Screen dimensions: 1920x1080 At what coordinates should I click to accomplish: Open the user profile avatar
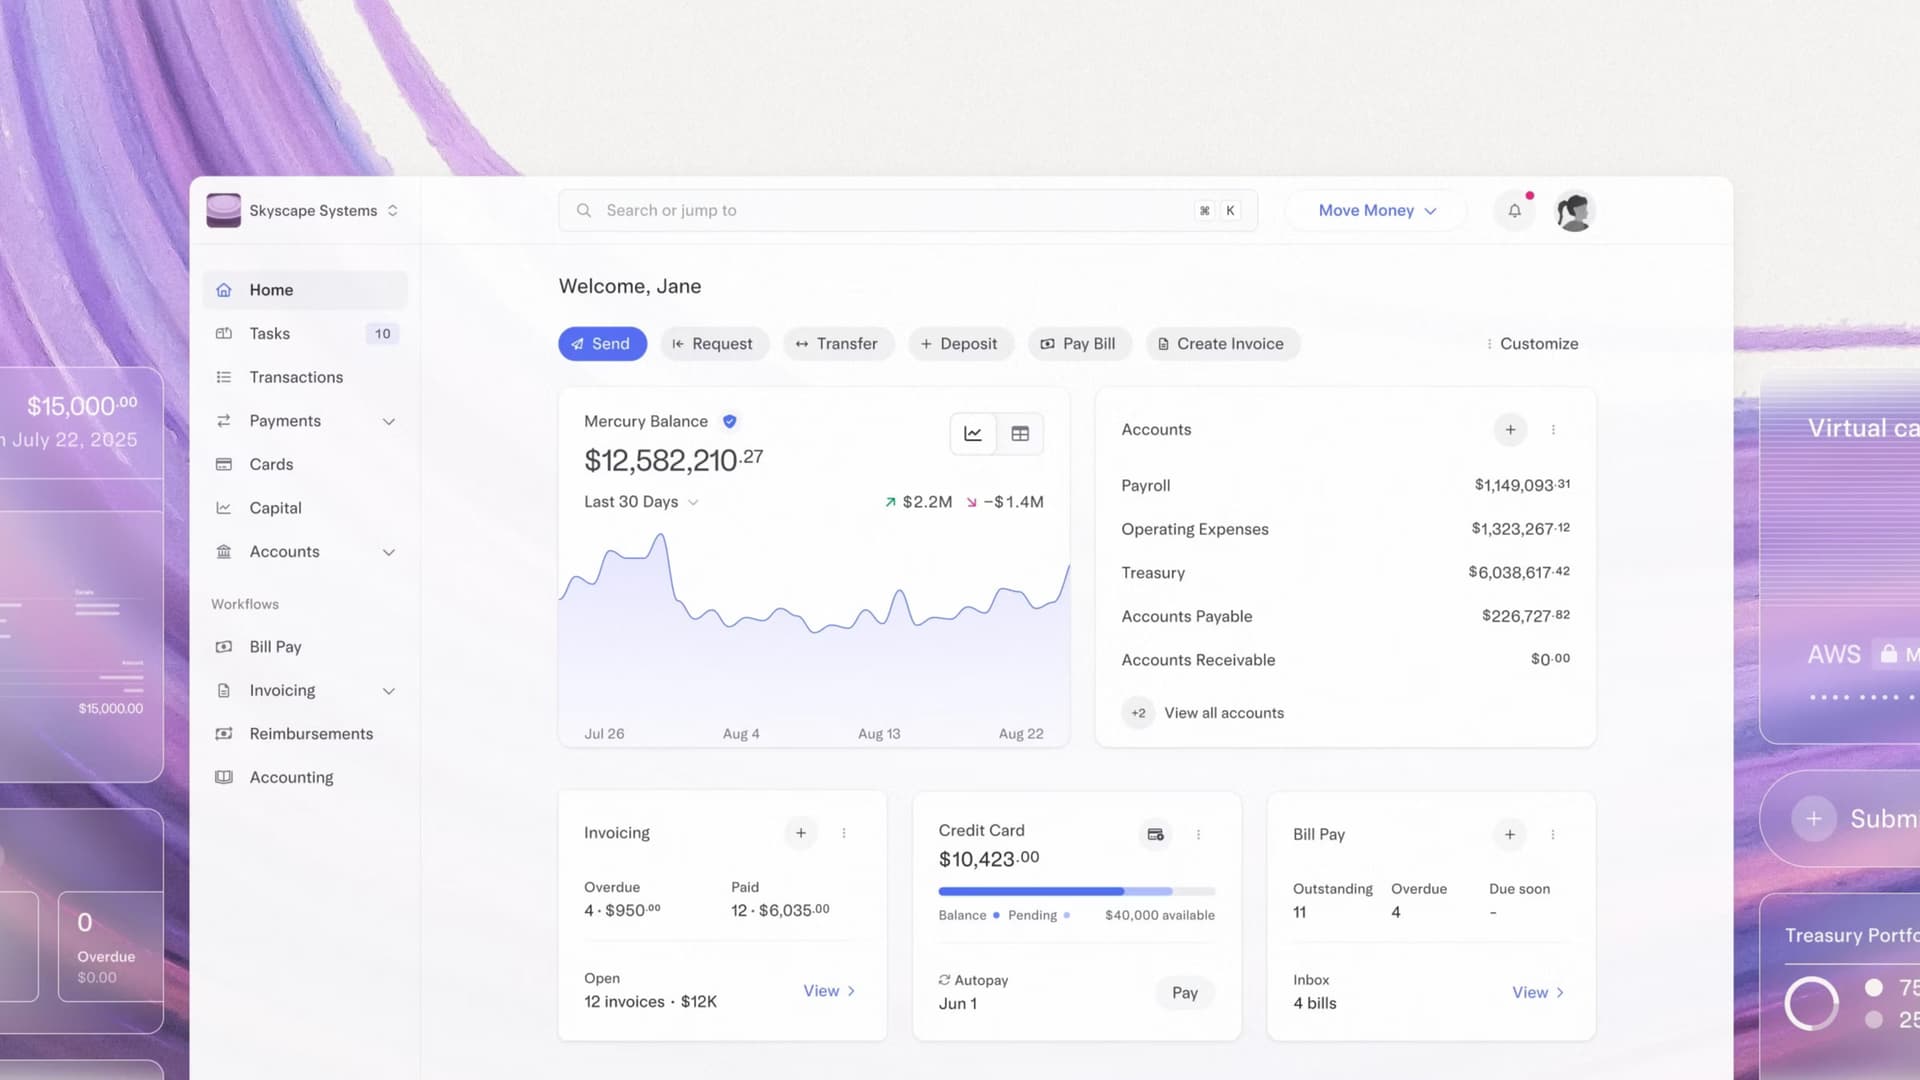[x=1574, y=211]
